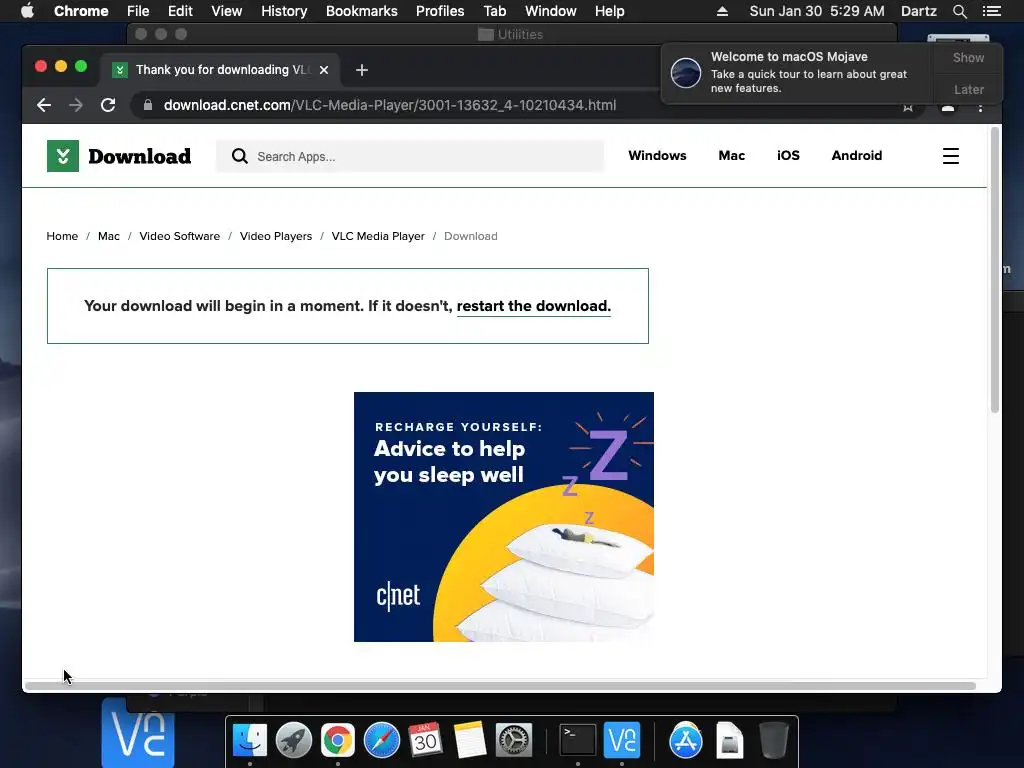This screenshot has width=1024, height=768.
Task: Click the eject icon in menu bar
Action: point(722,11)
